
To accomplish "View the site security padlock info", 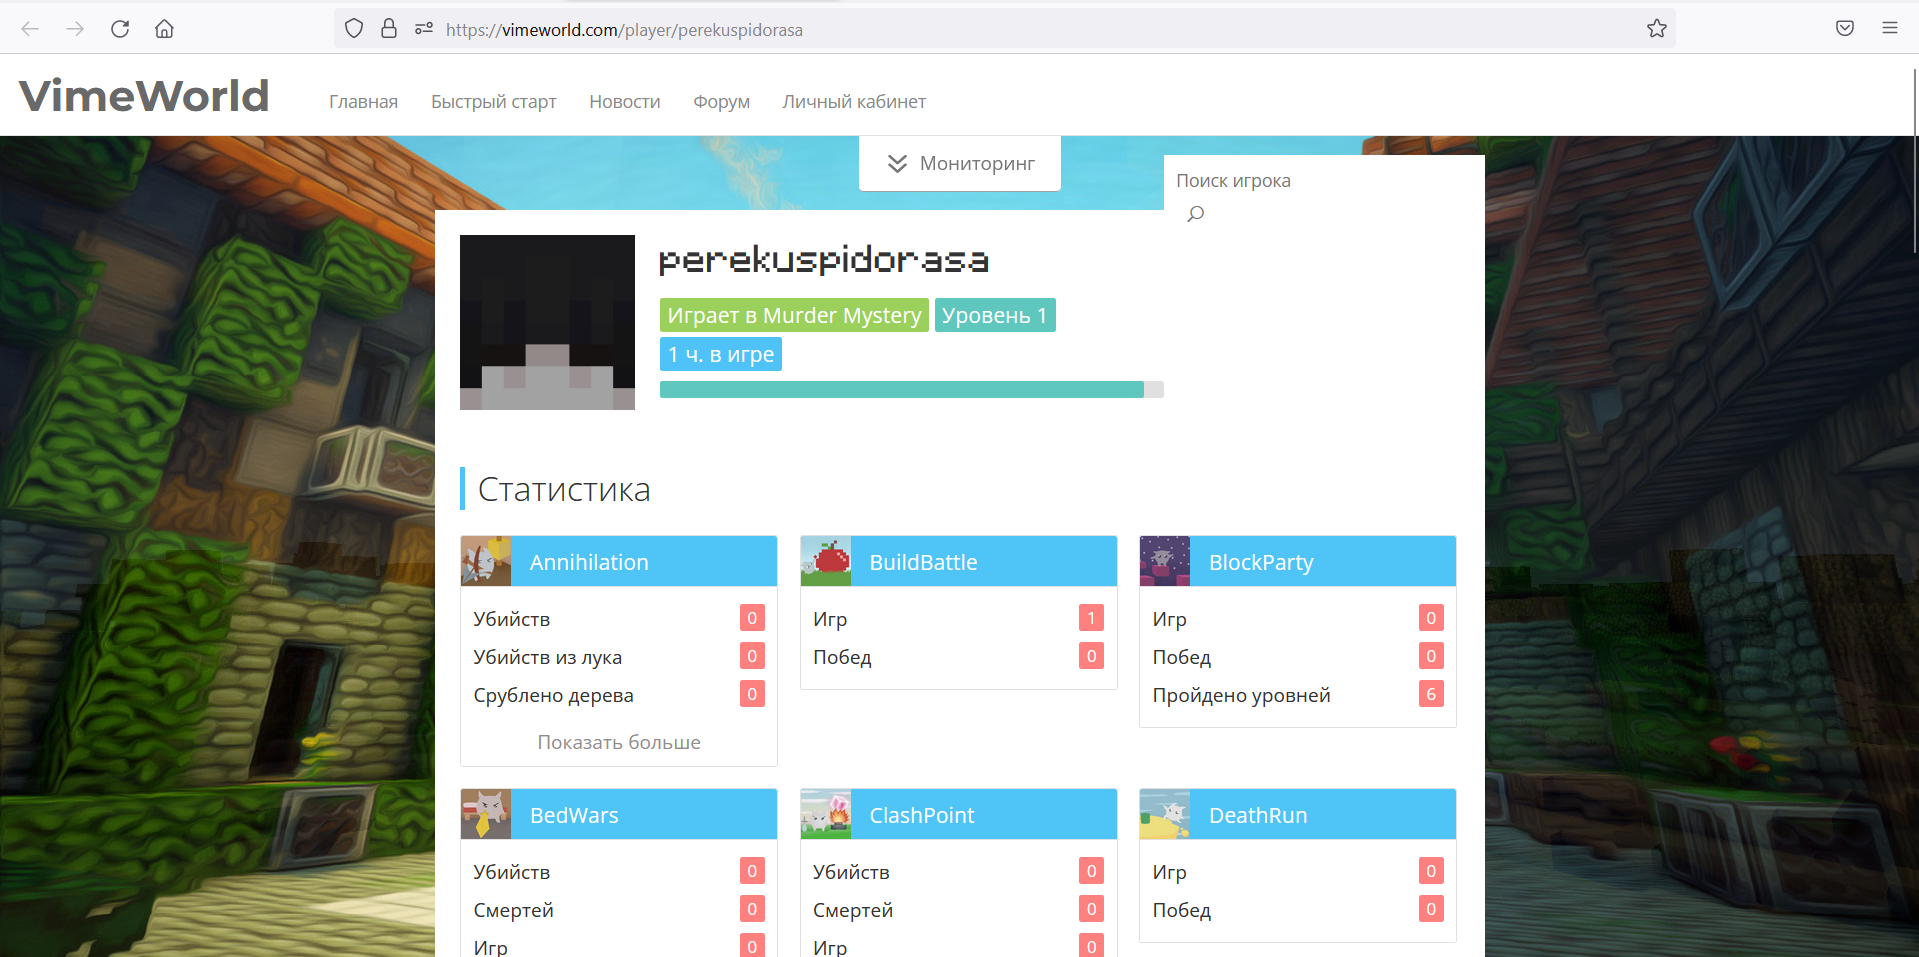I will click(389, 29).
